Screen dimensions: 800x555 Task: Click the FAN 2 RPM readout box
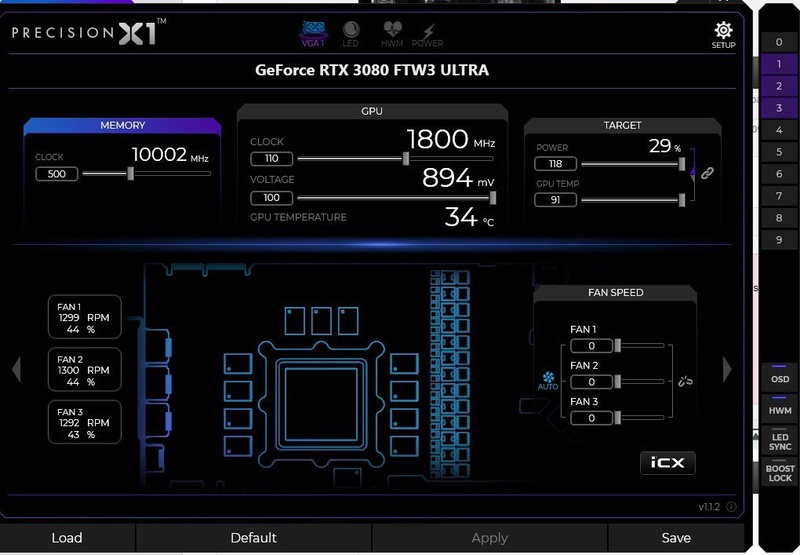pyautogui.click(x=85, y=369)
